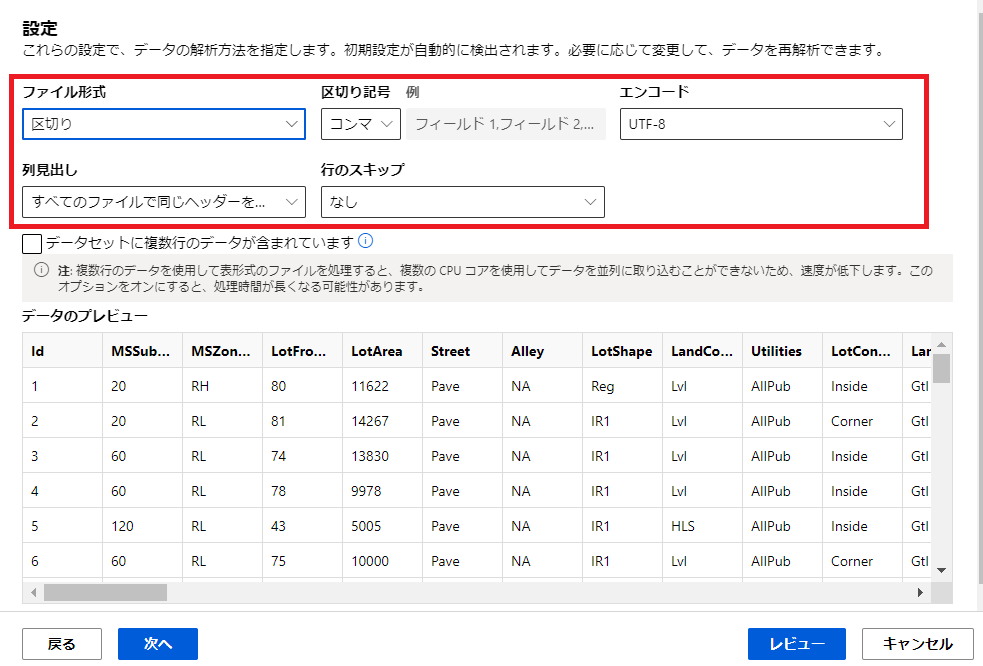983x666 pixels.
Task: Click the LotArea column header
Action: [382, 351]
